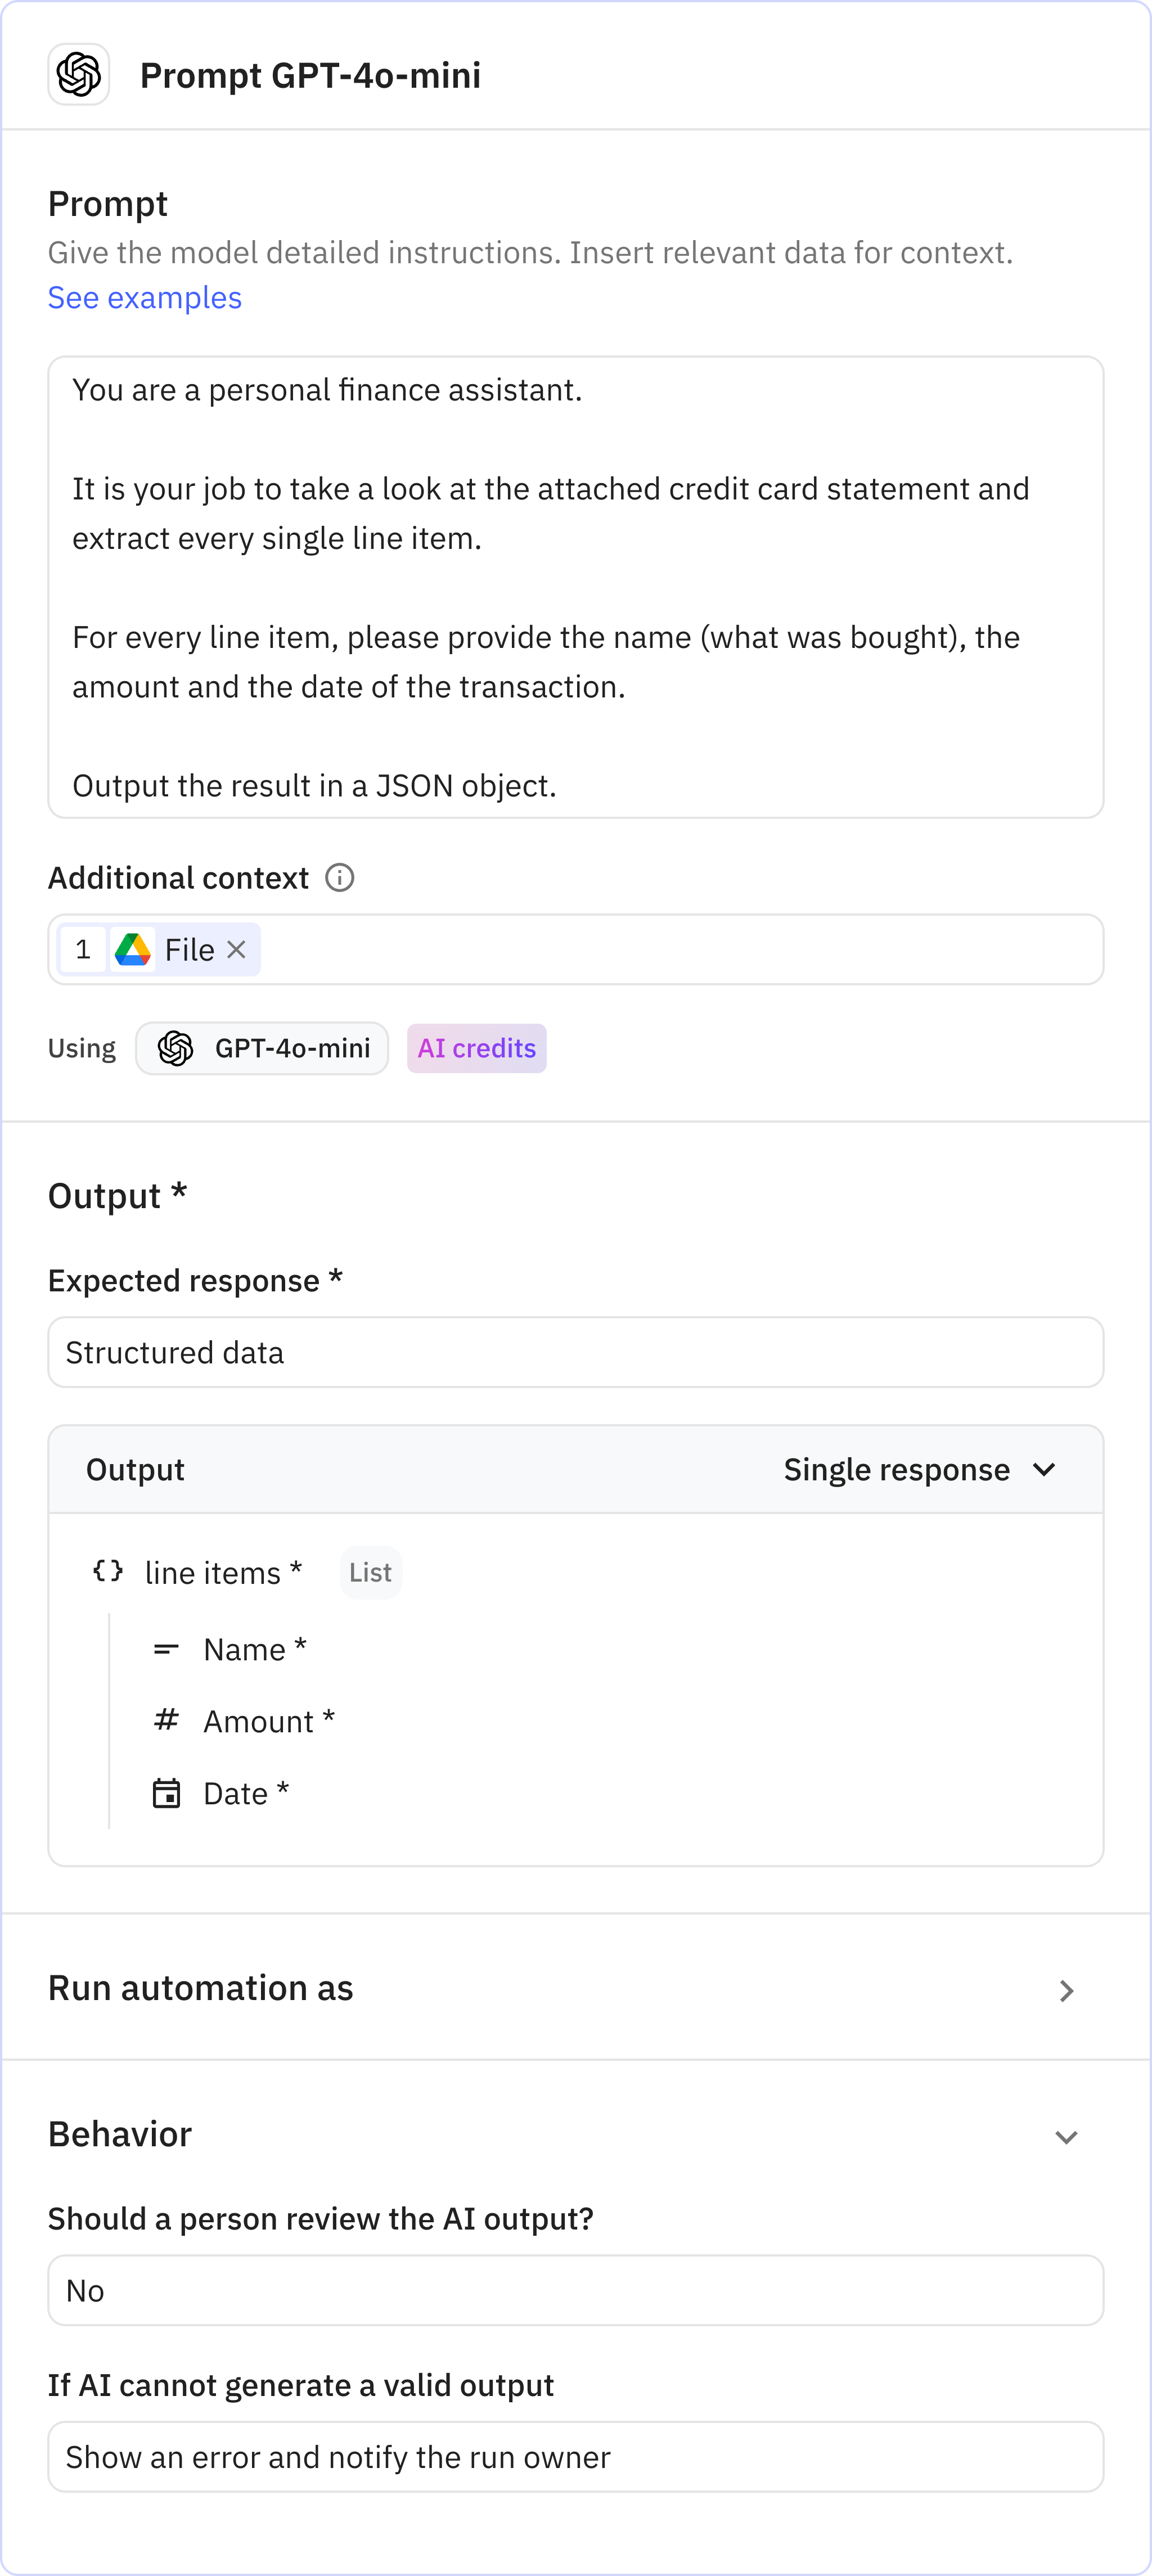Open the person review dropdown showing No
Image resolution: width=1152 pixels, height=2576 pixels.
click(575, 2290)
